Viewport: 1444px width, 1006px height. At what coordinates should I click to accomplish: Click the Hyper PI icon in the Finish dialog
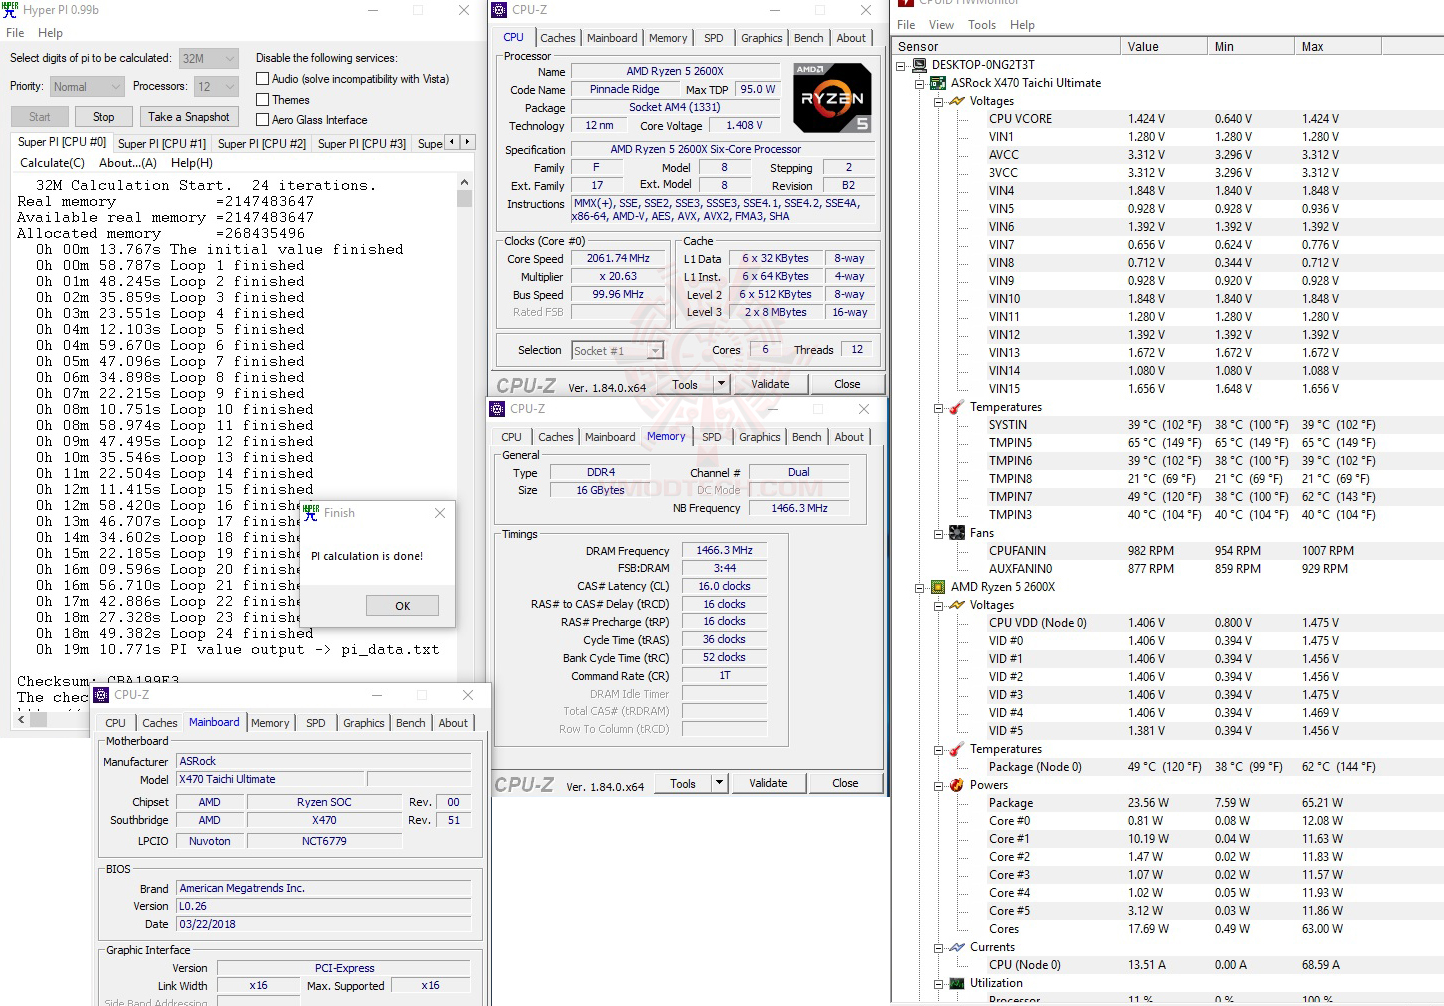(311, 513)
